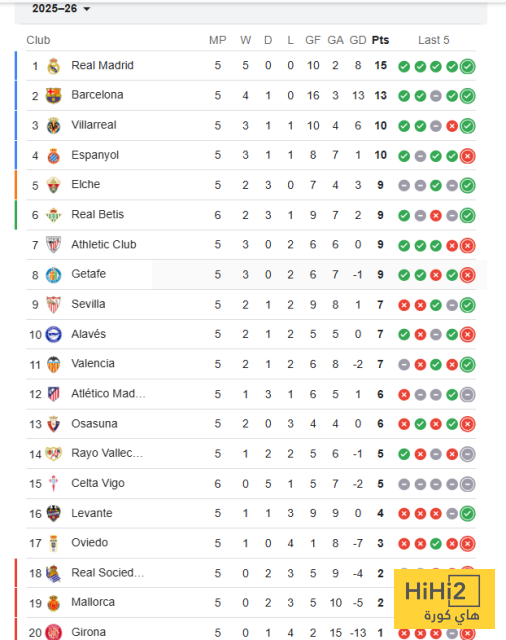This screenshot has height=640, width=506.
Task: Click the Villarreal club crest
Action: [x=53, y=126]
